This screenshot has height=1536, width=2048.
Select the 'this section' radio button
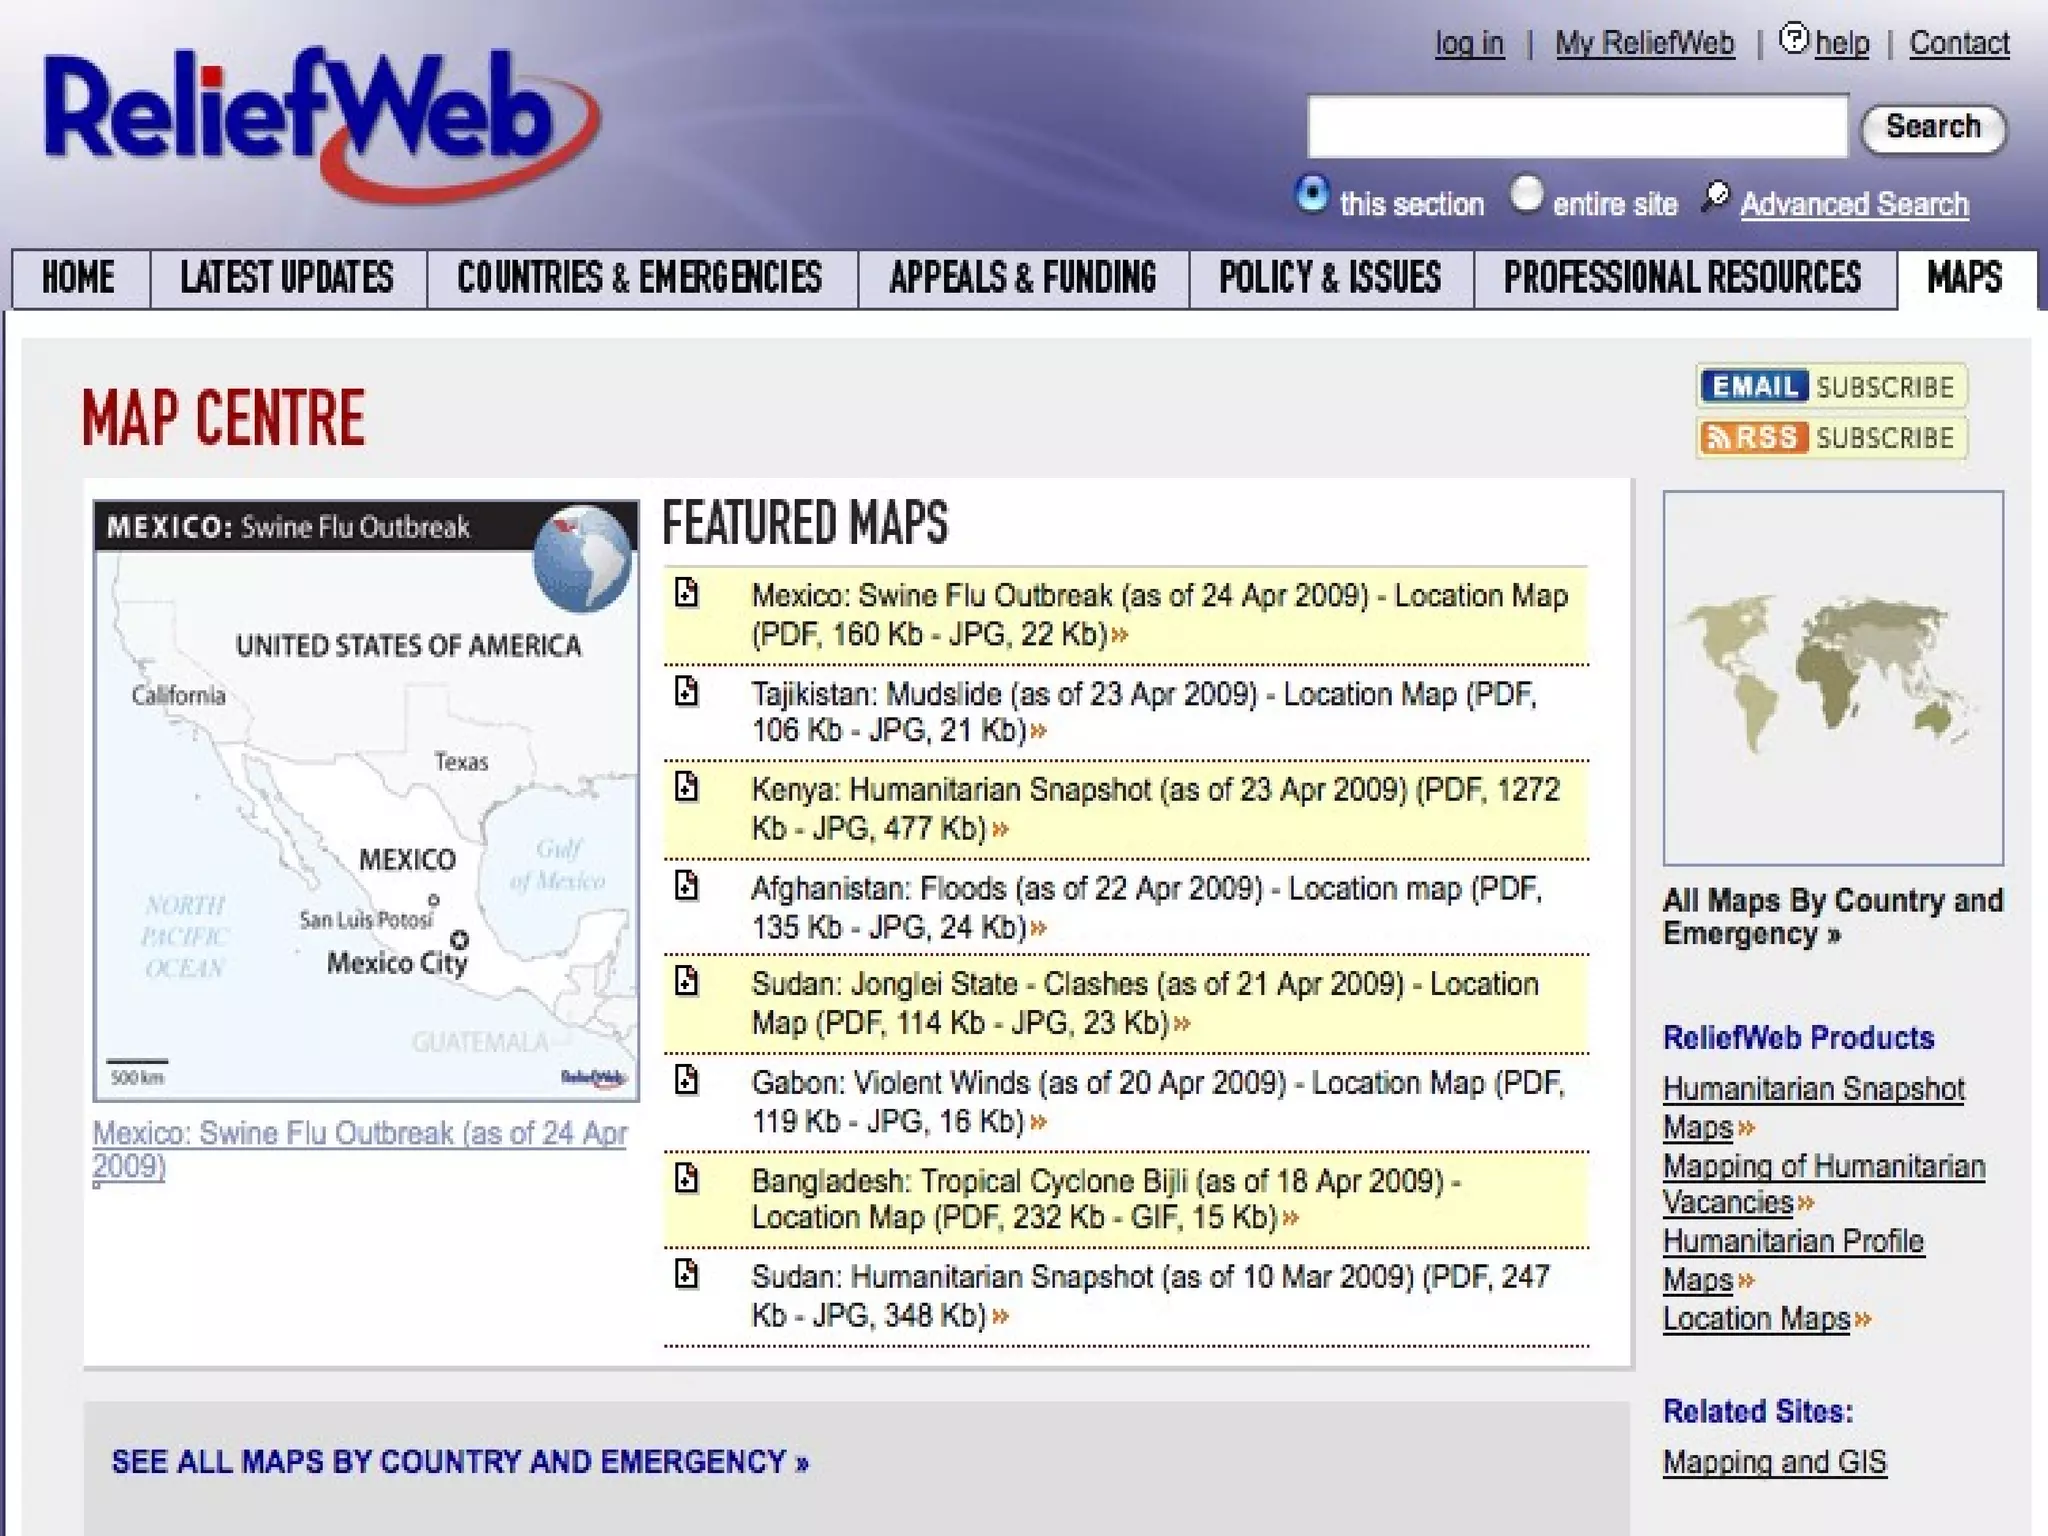(x=1312, y=194)
